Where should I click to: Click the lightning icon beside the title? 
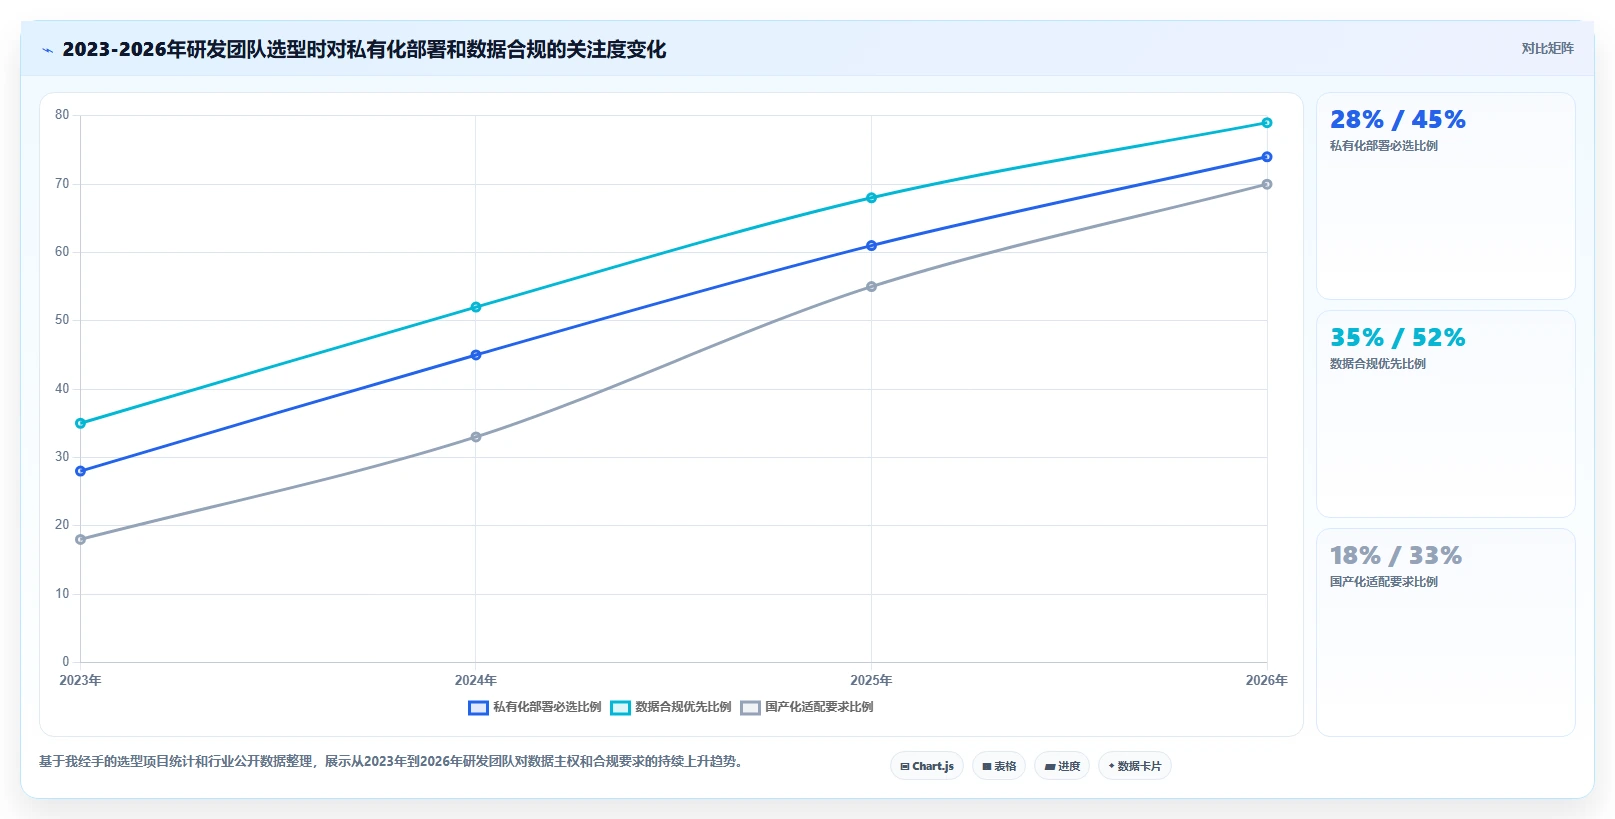point(47,50)
